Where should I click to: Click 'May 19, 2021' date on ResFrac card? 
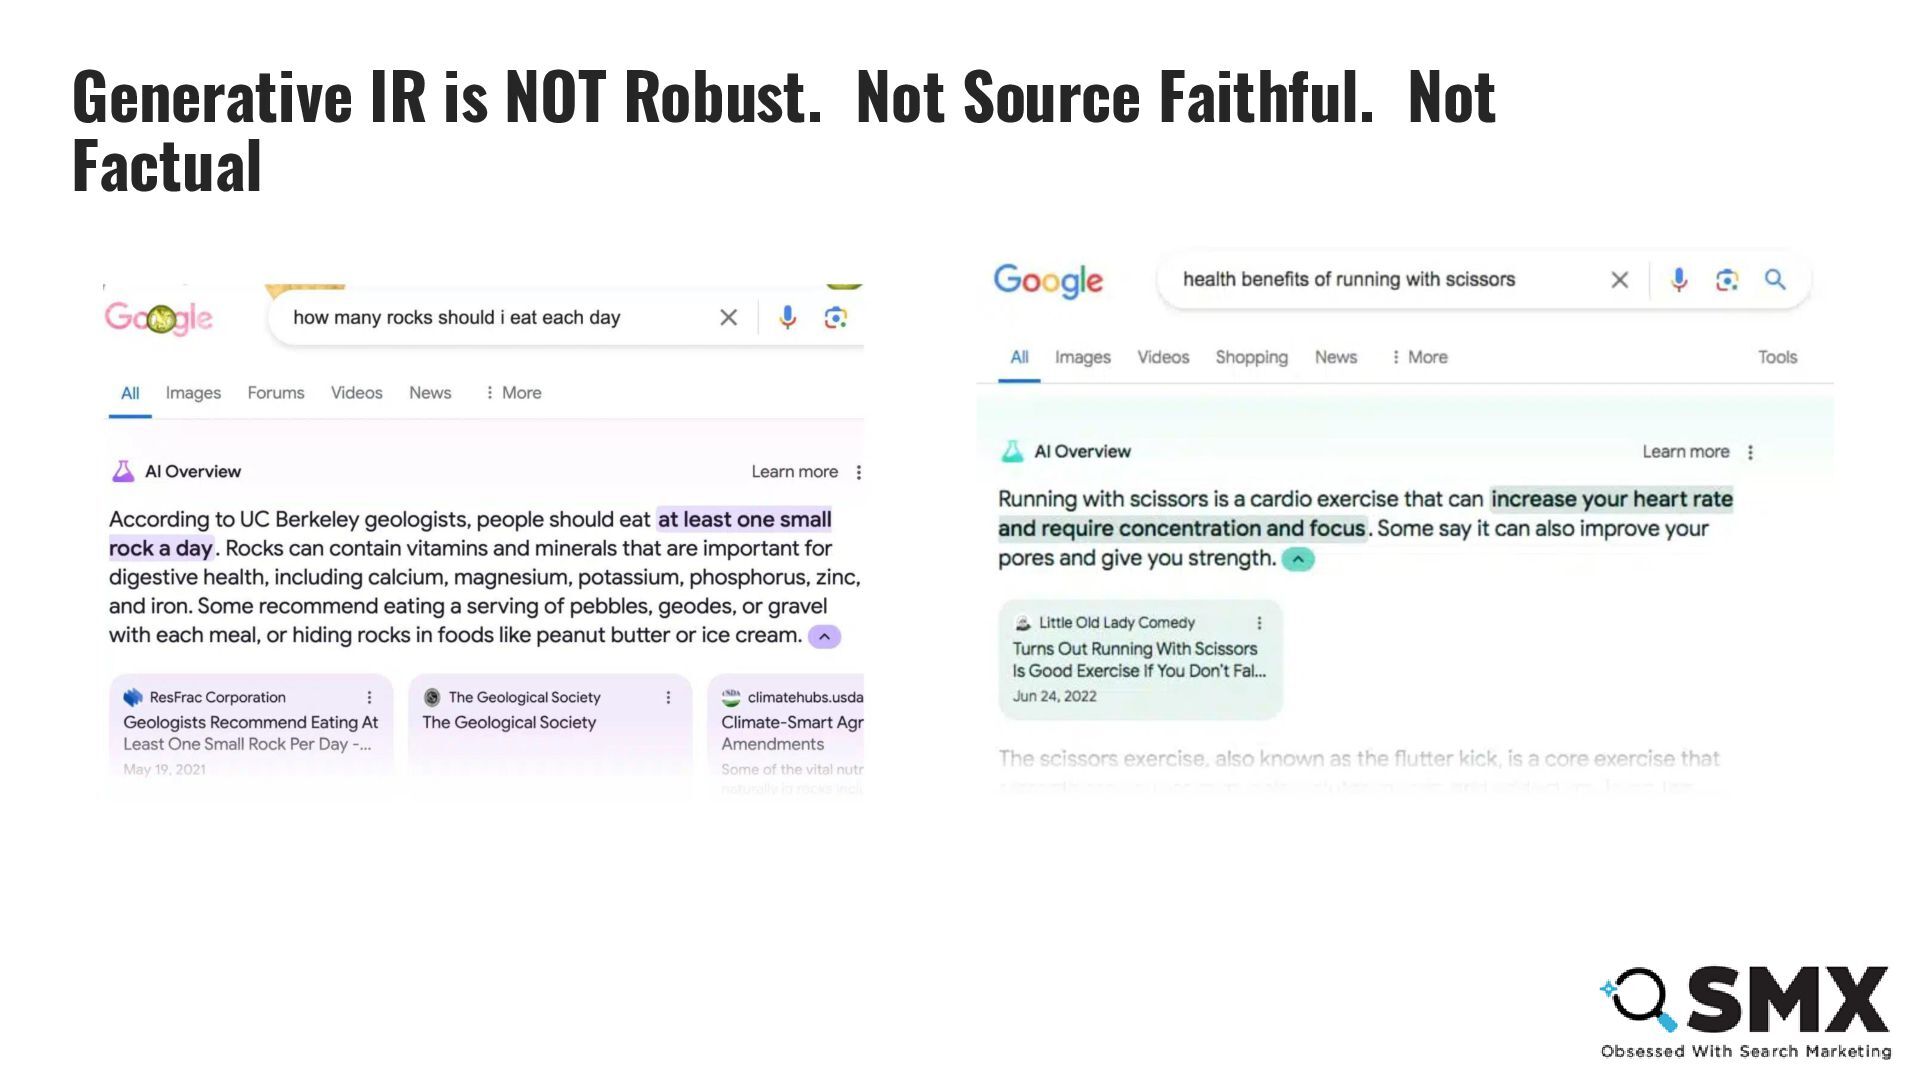(x=164, y=769)
